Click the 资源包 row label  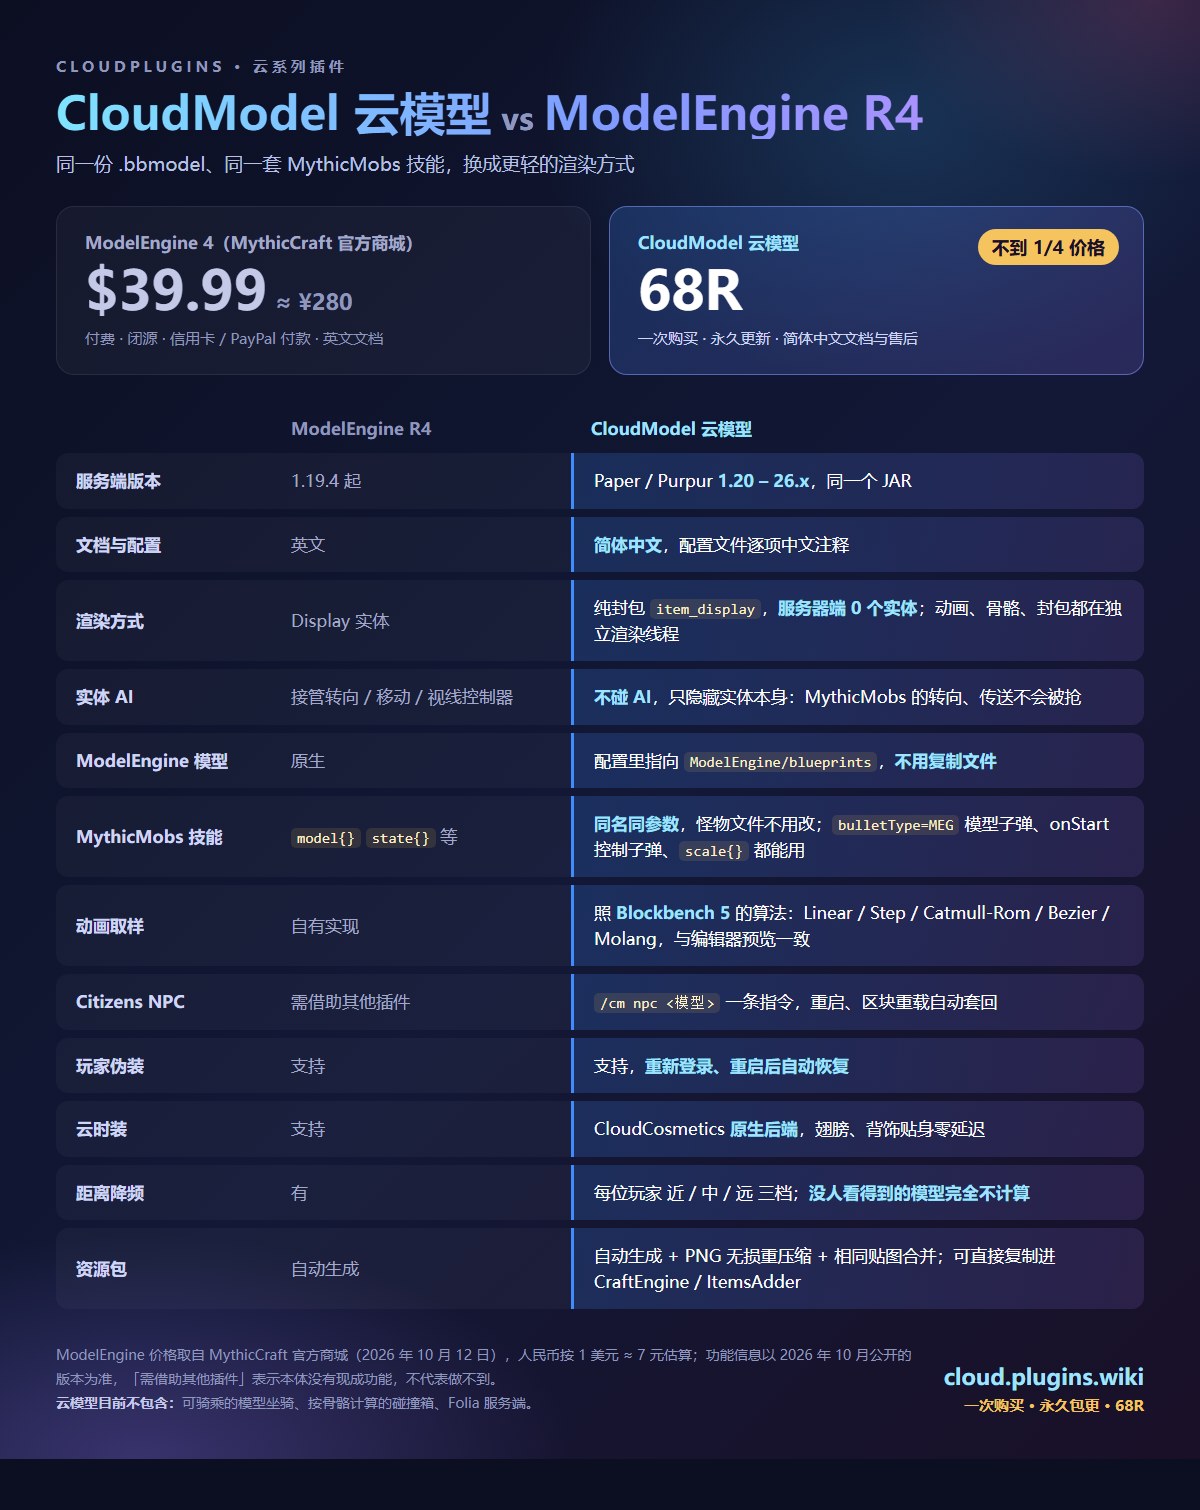tap(101, 1269)
